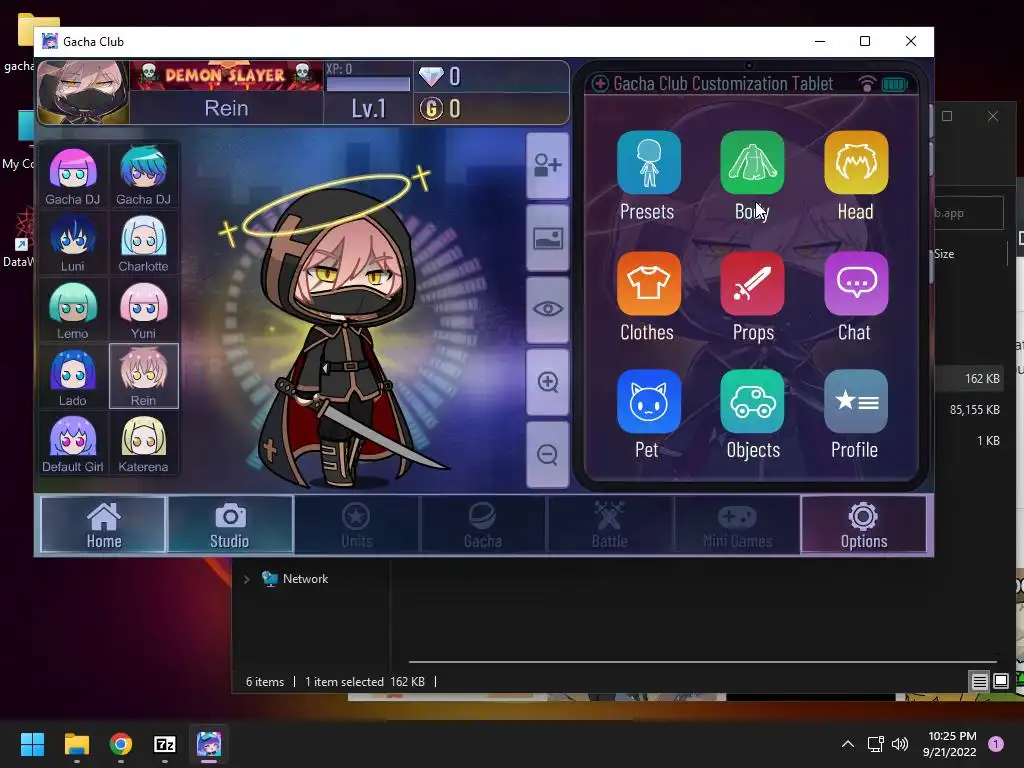This screenshot has width=1024, height=768.
Task: Open the notification badge in the taskbar
Action: (x=996, y=744)
